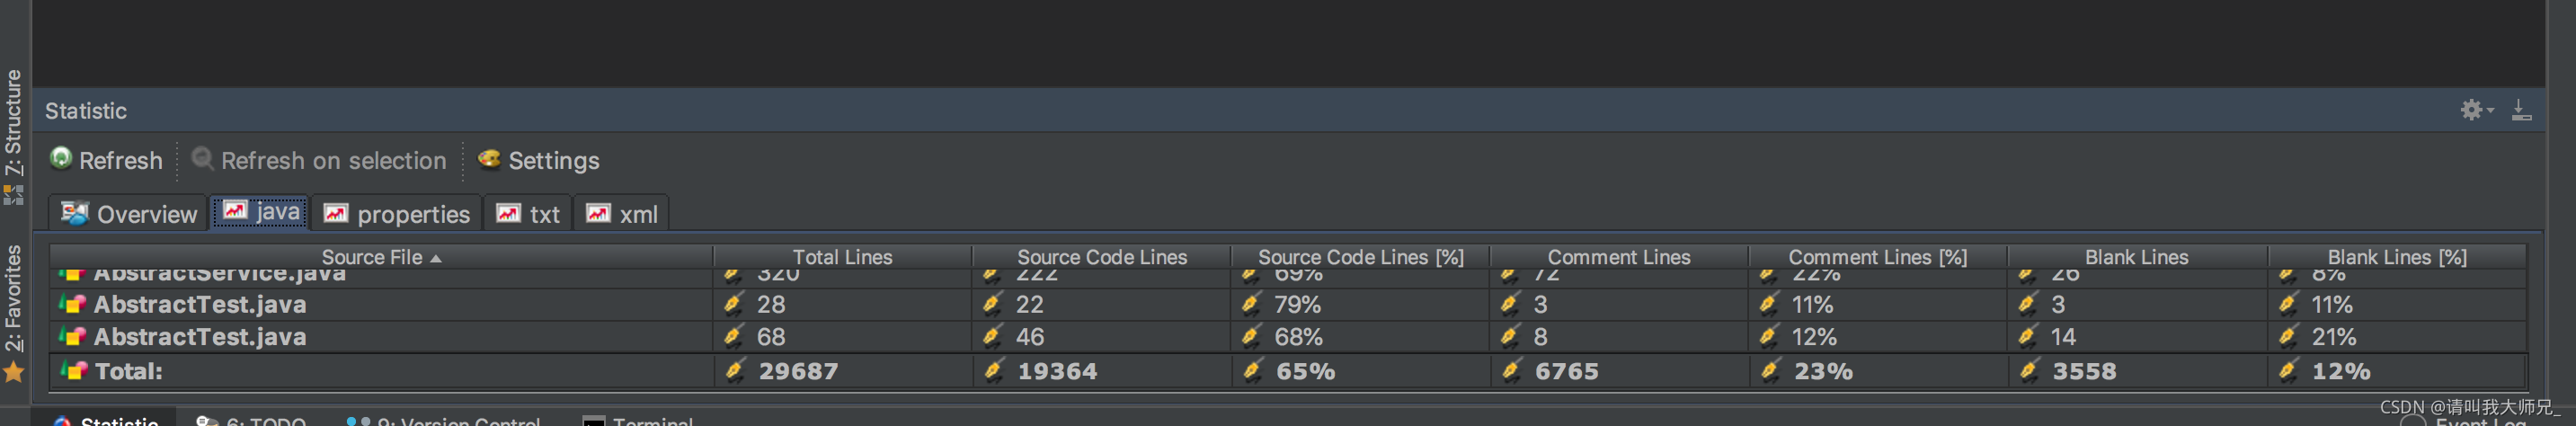Click the Source Code Lines [%] header
2576x426 pixels.
click(1360, 257)
